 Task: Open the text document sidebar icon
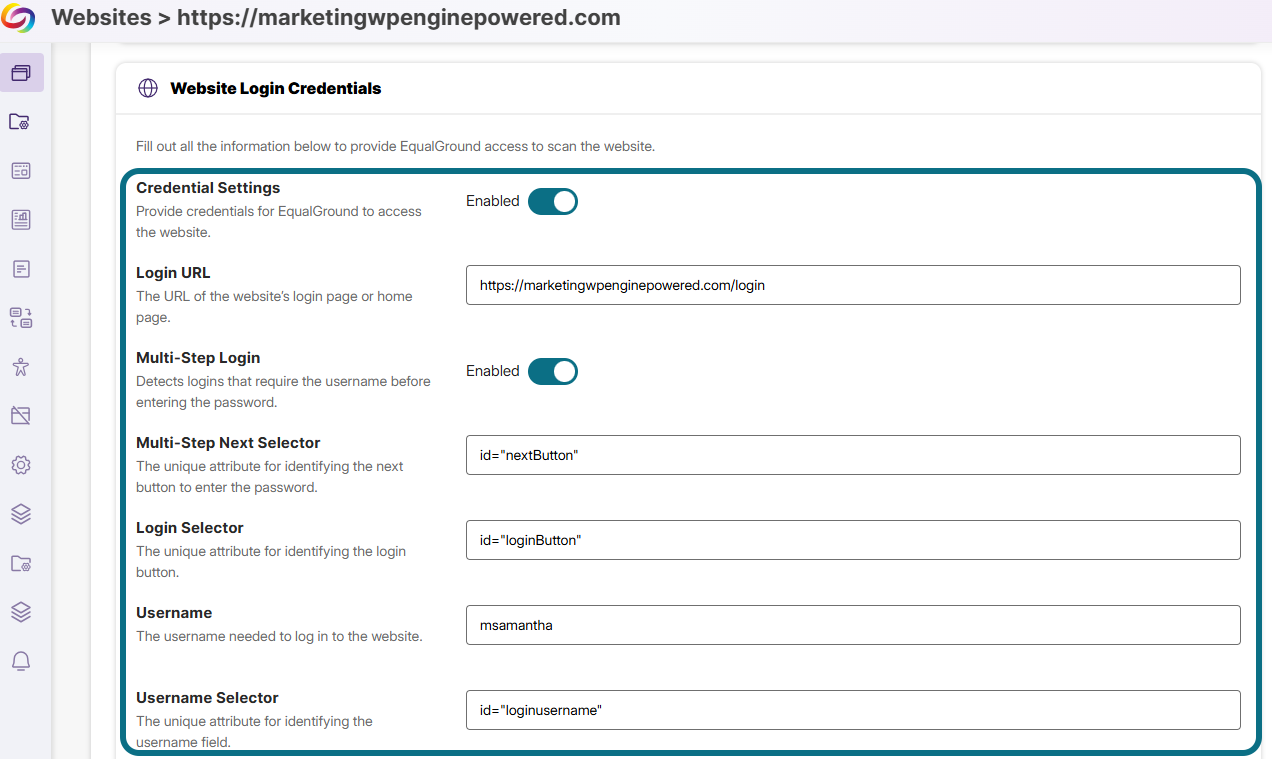(21, 269)
